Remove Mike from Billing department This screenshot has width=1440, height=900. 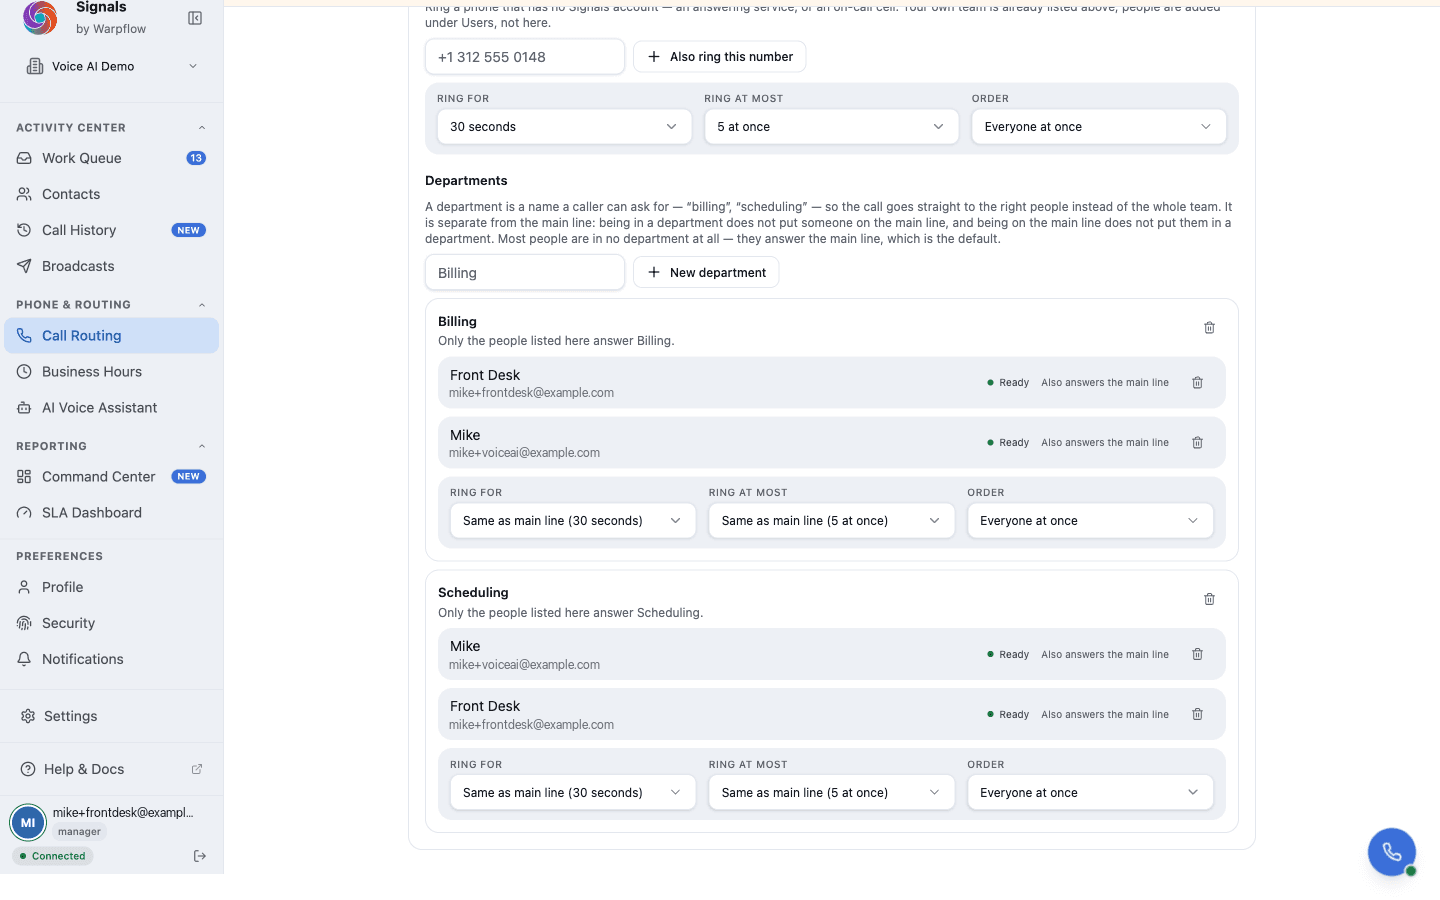(1197, 443)
